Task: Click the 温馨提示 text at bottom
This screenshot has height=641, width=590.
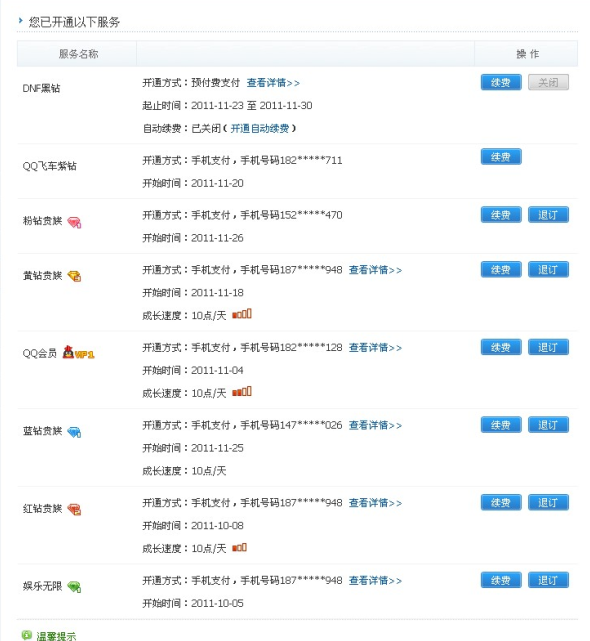Action: [x=56, y=636]
